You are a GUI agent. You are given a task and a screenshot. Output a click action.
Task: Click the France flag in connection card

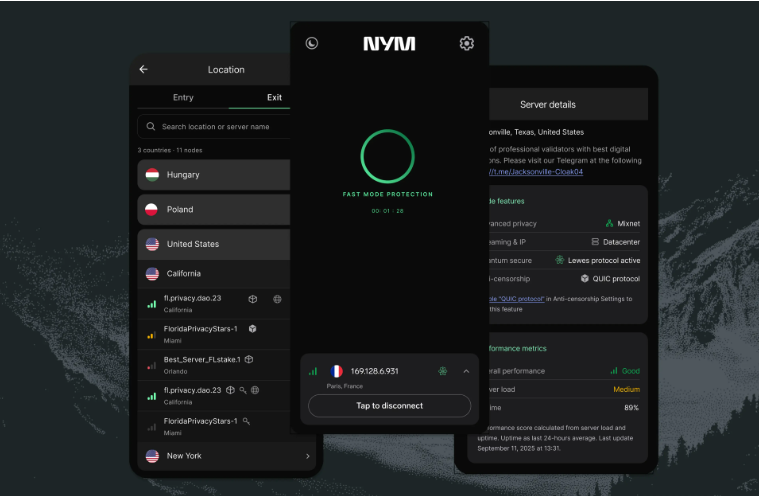(336, 371)
